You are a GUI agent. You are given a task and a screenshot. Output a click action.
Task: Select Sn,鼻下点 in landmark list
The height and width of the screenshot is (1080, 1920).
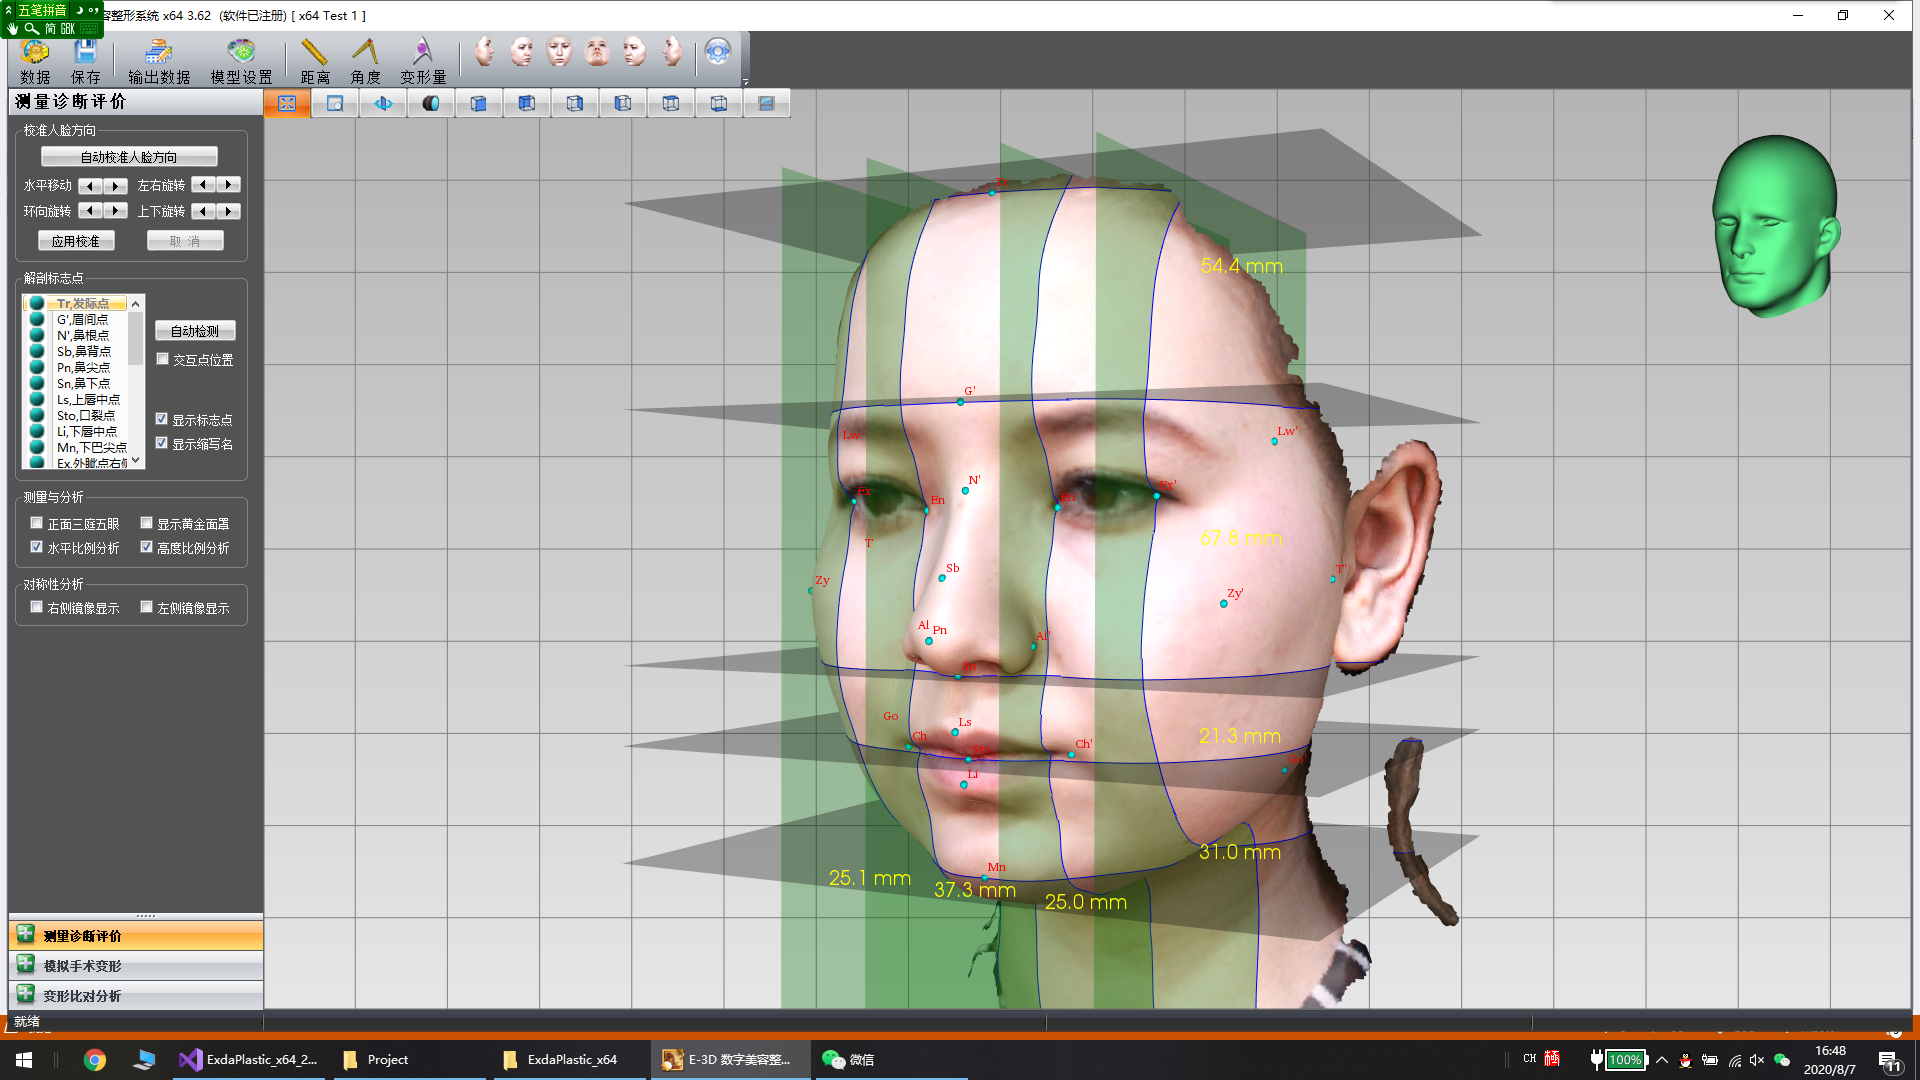[x=83, y=383]
